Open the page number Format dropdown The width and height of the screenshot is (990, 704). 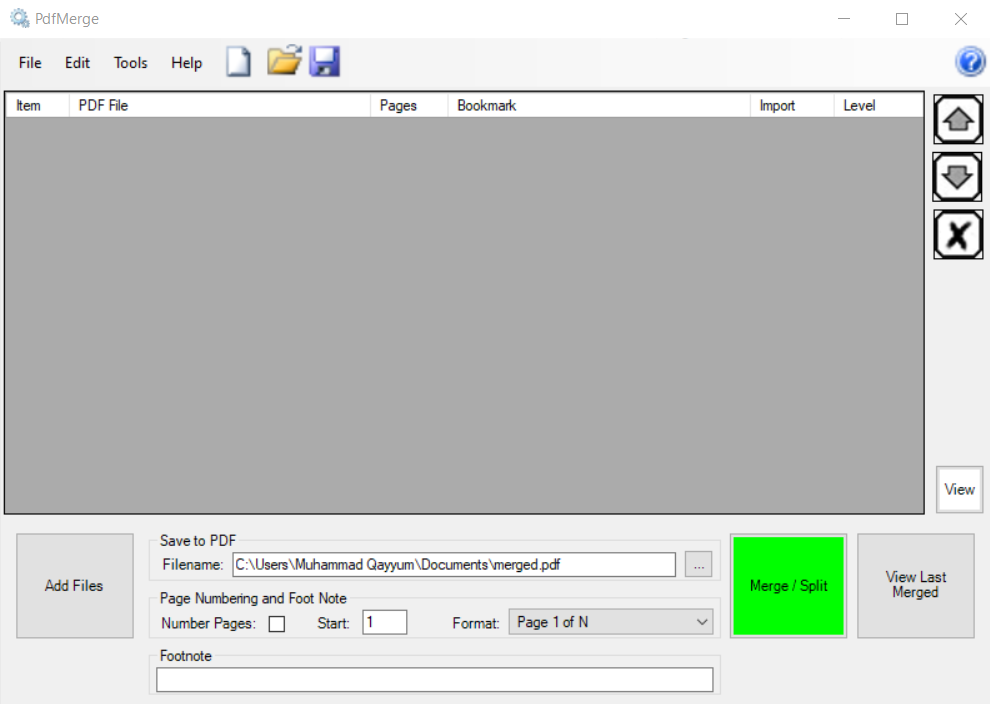[x=610, y=621]
